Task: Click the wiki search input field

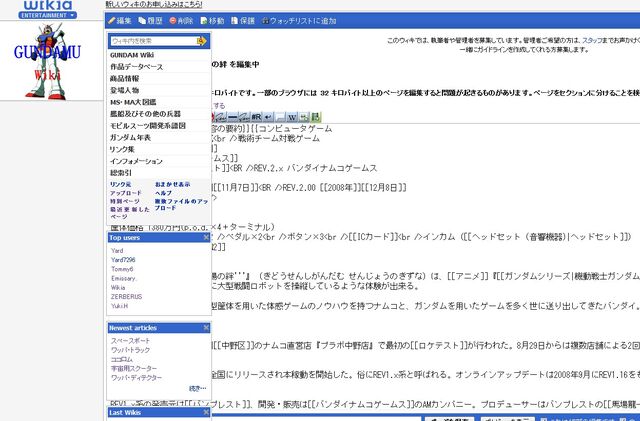Action: pyautogui.click(x=153, y=41)
